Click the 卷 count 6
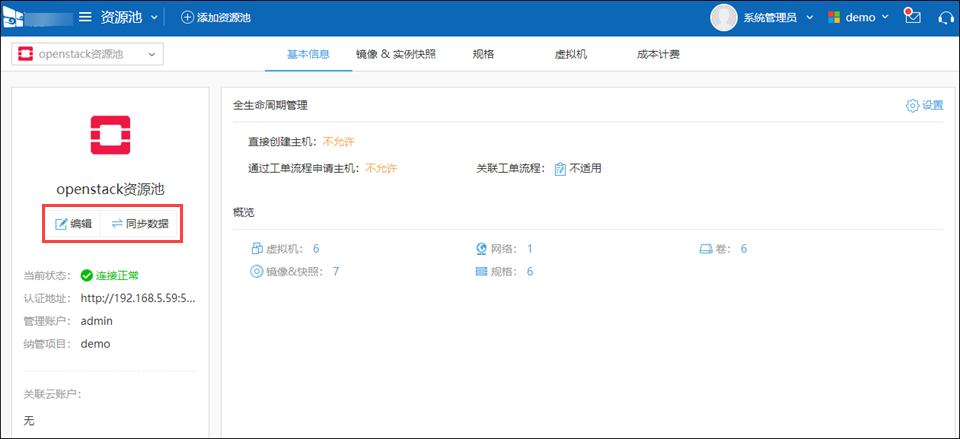This screenshot has width=960, height=439. pos(744,249)
